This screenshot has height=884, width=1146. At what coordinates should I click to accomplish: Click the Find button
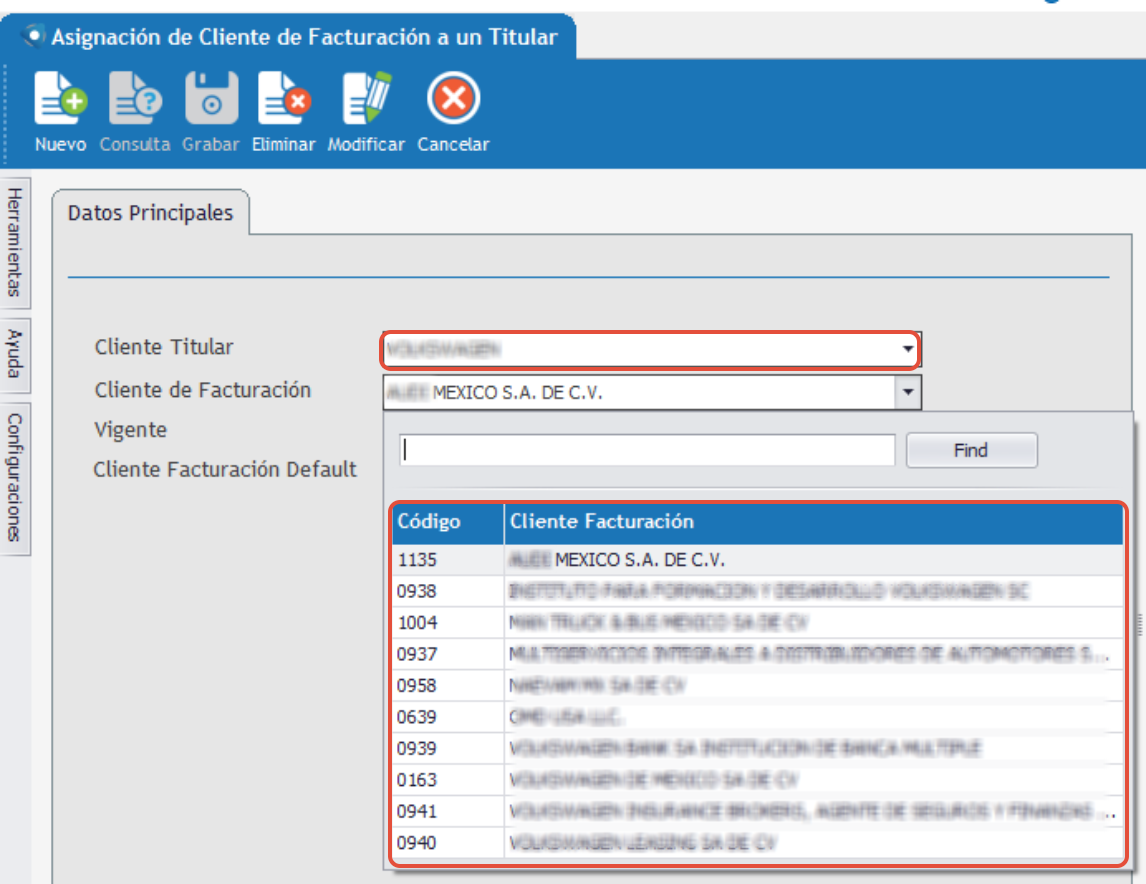[971, 450]
